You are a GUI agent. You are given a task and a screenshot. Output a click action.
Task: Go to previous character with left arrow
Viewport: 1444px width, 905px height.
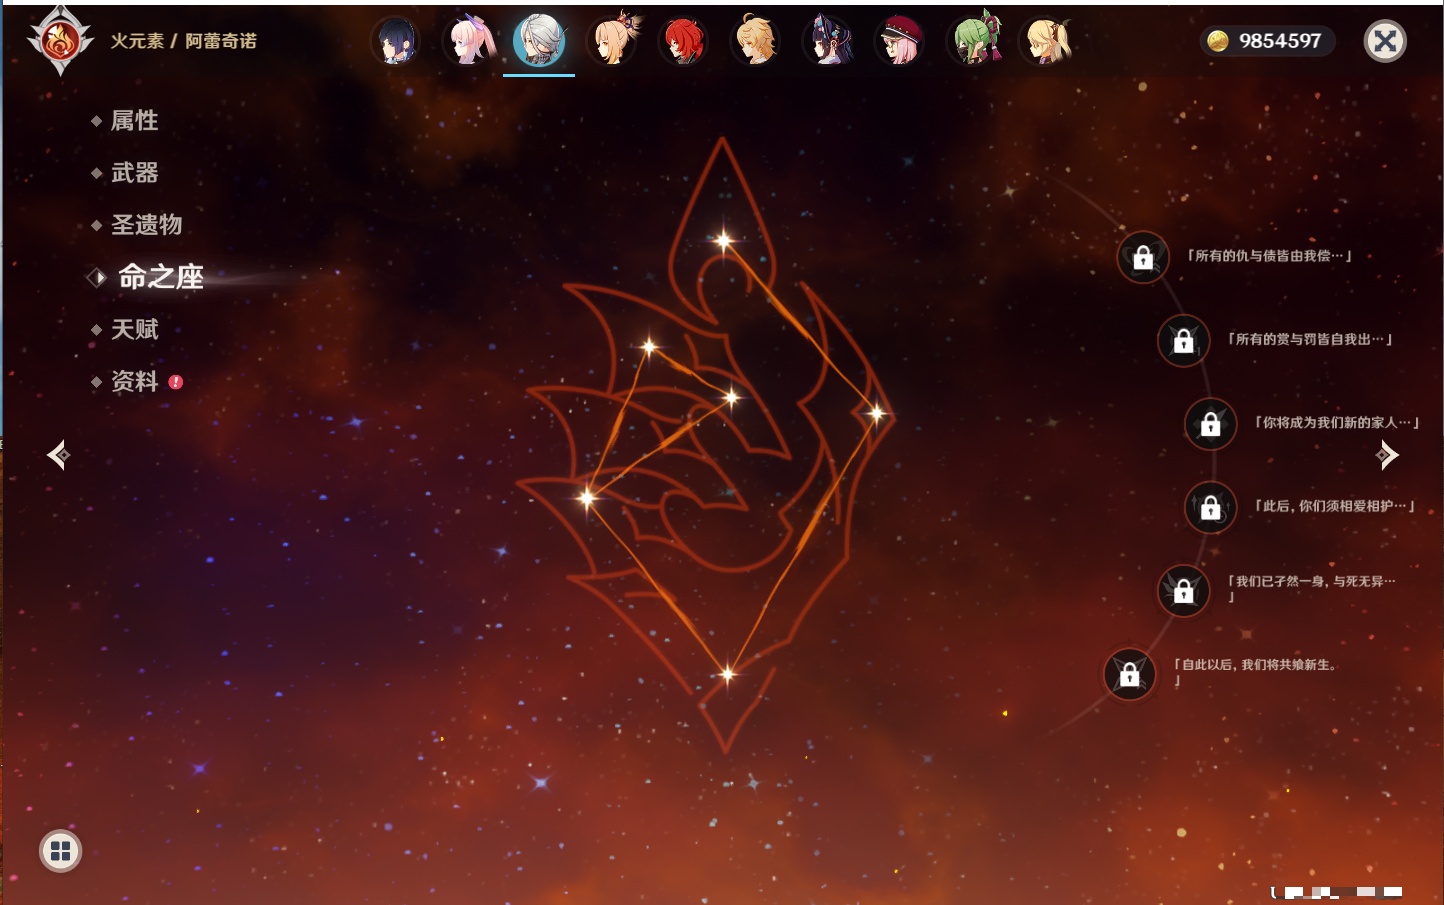point(59,455)
